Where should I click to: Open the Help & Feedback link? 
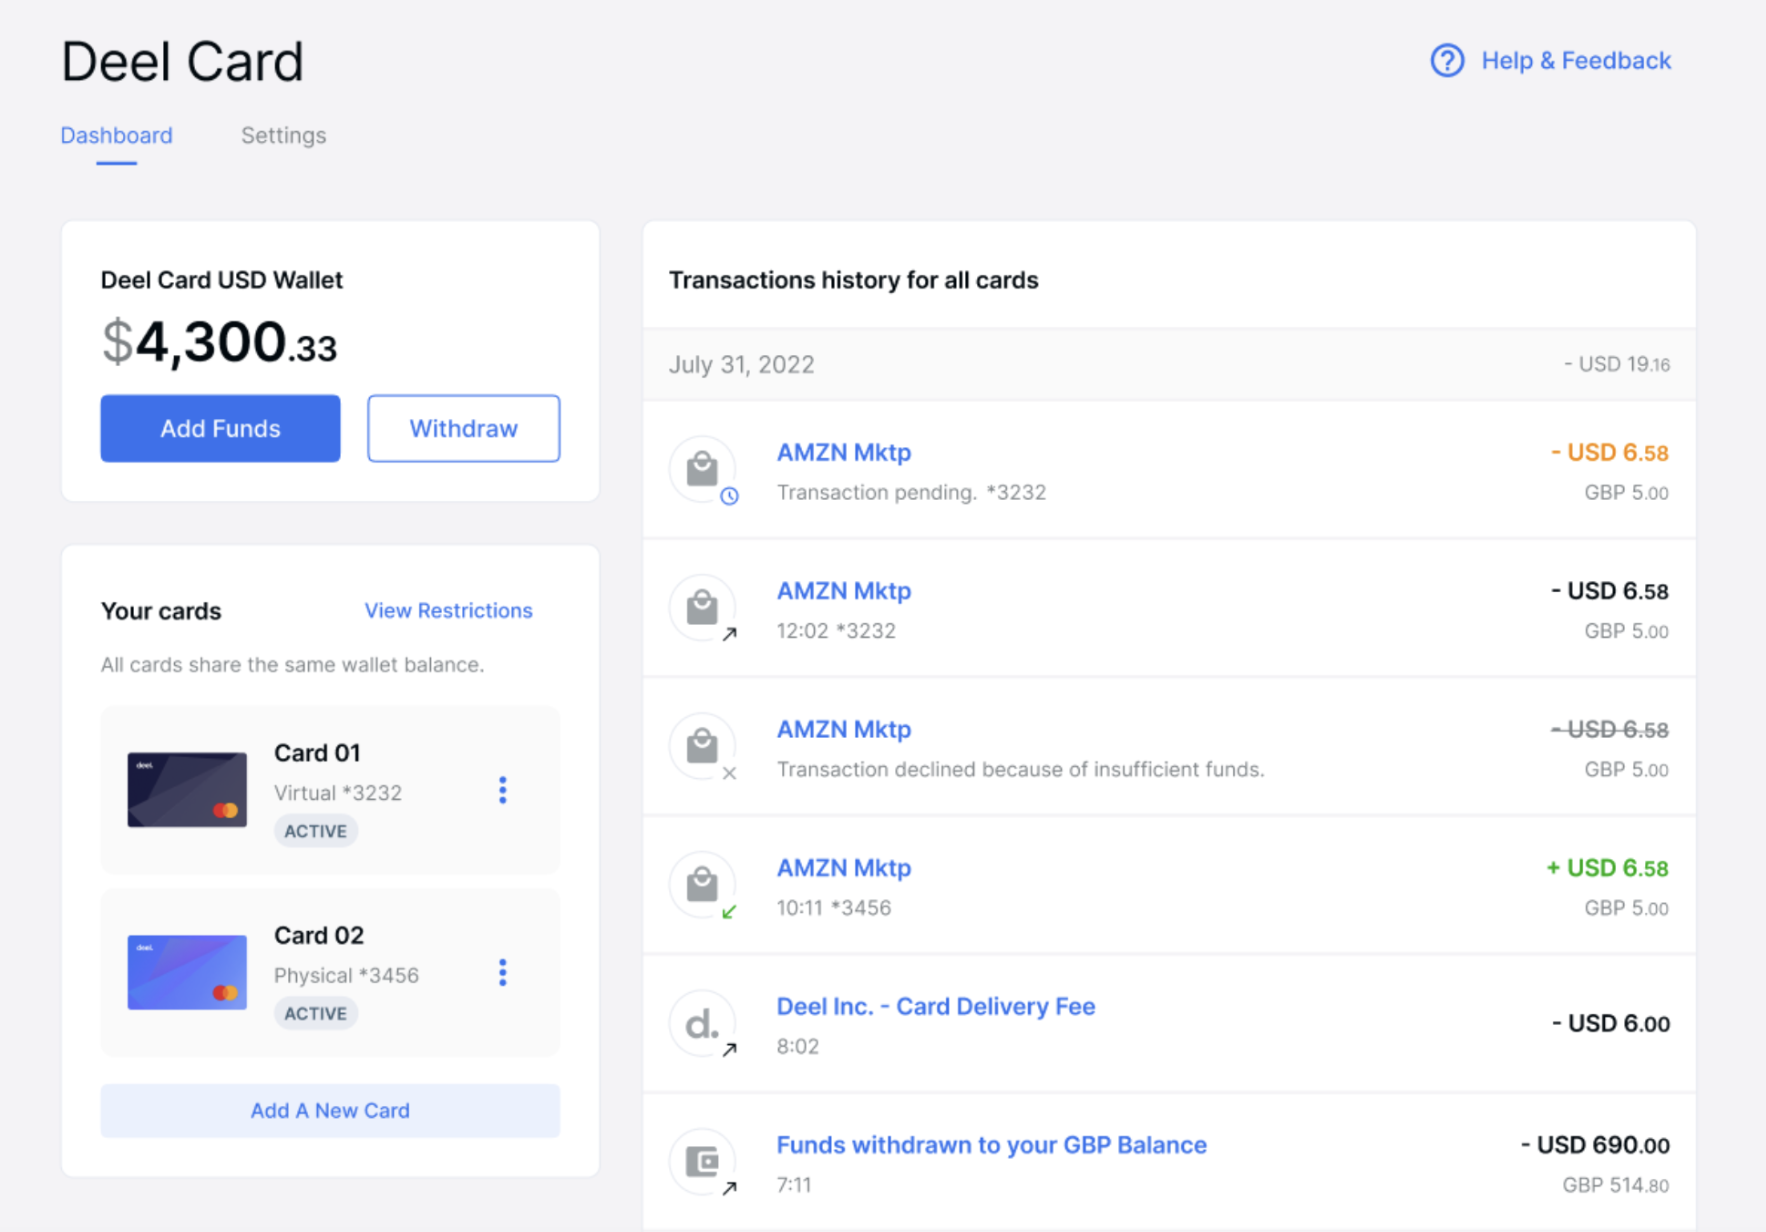(x=1575, y=61)
